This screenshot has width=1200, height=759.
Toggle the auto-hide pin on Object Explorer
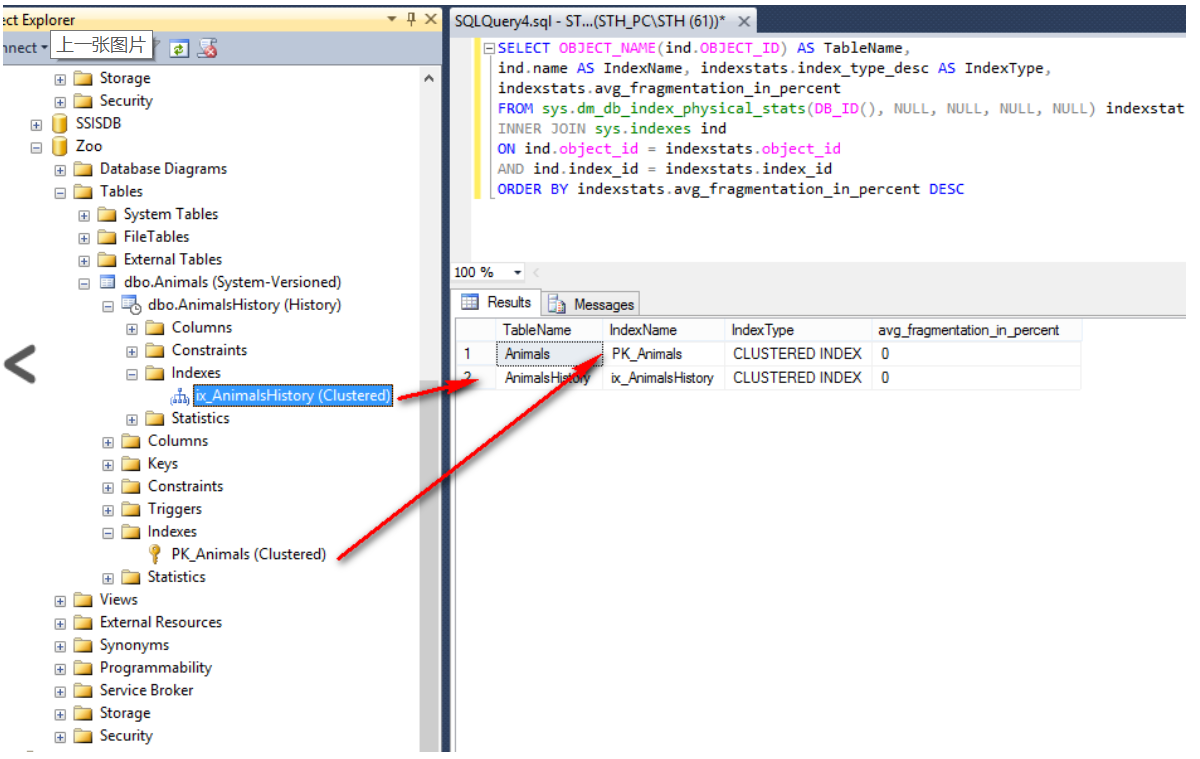click(410, 18)
